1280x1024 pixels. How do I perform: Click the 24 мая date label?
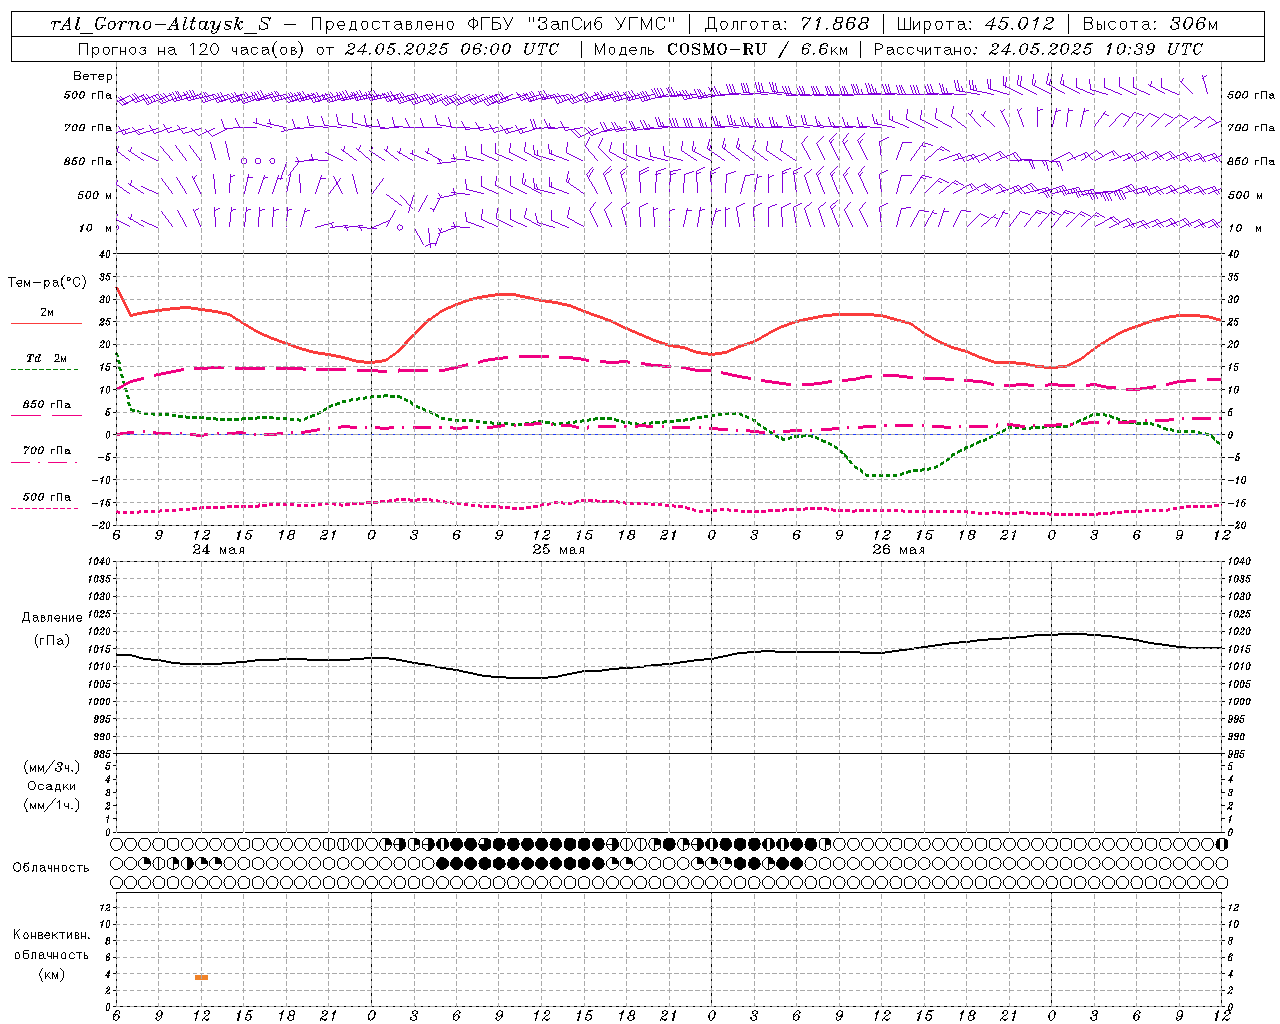coord(218,549)
